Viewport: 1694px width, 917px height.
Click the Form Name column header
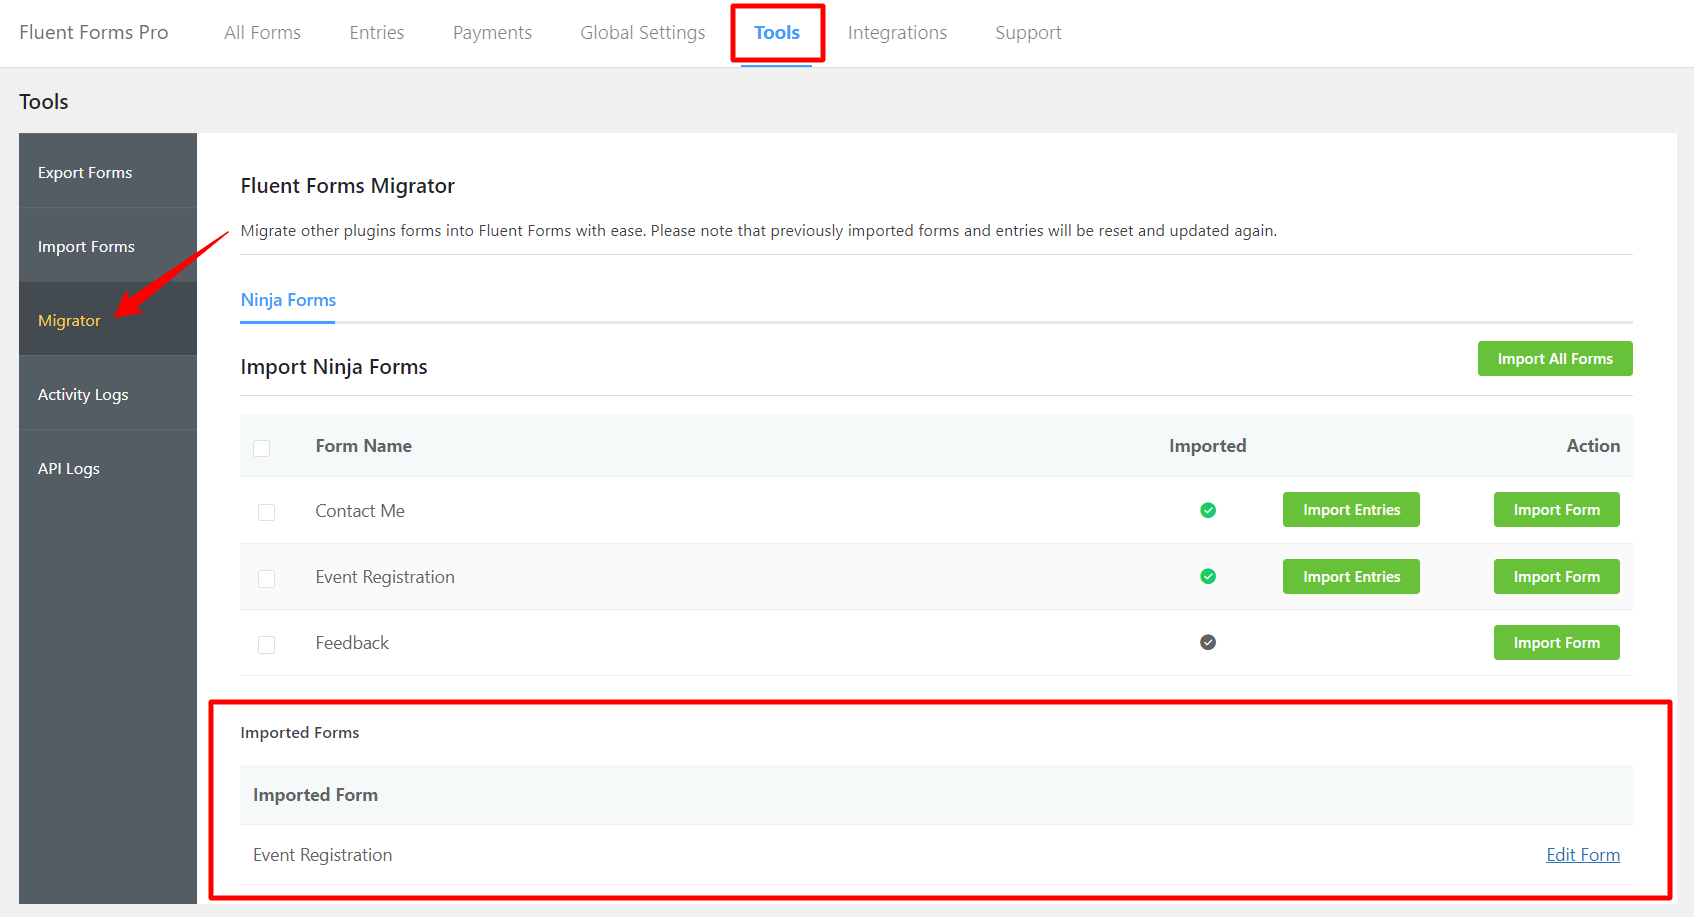tap(363, 446)
